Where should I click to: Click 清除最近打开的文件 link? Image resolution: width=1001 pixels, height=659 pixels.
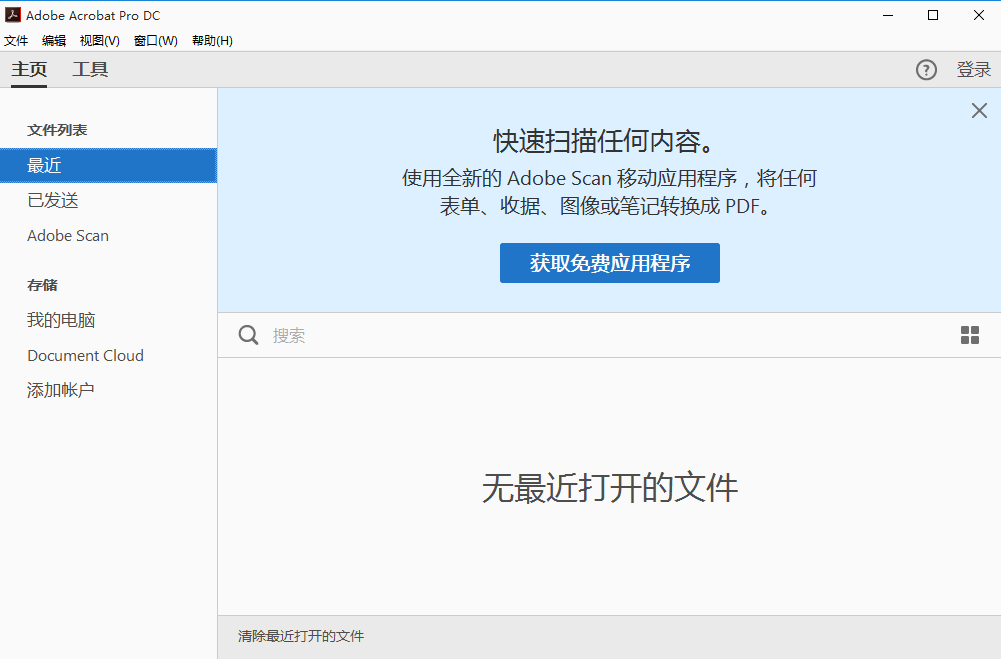tap(301, 636)
